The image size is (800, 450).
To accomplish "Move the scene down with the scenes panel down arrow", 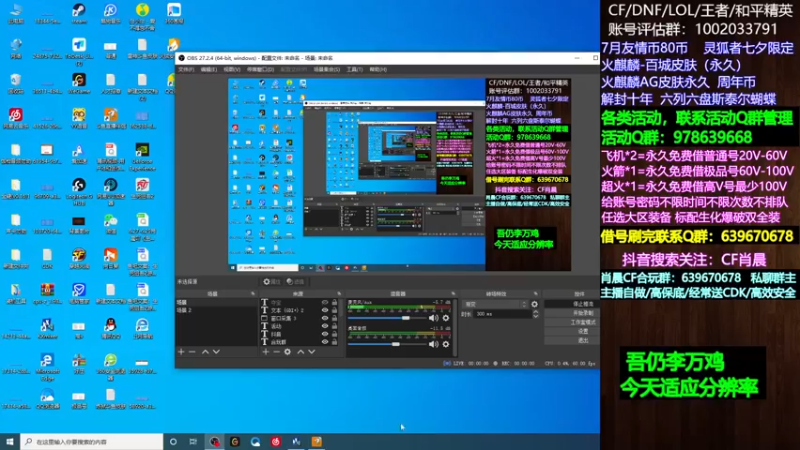I will (x=216, y=352).
